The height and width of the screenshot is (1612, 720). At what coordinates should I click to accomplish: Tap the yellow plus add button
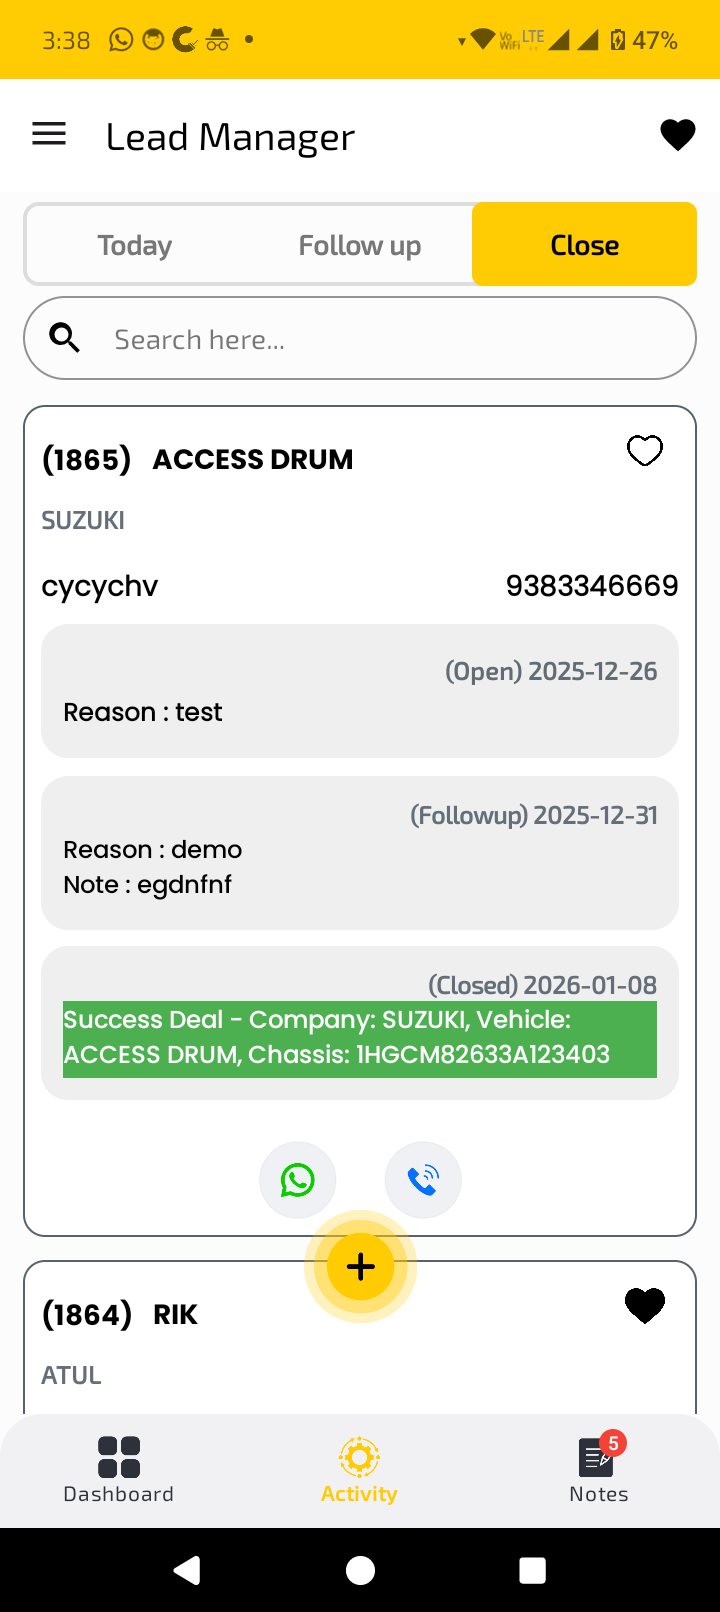pyautogui.click(x=360, y=1267)
